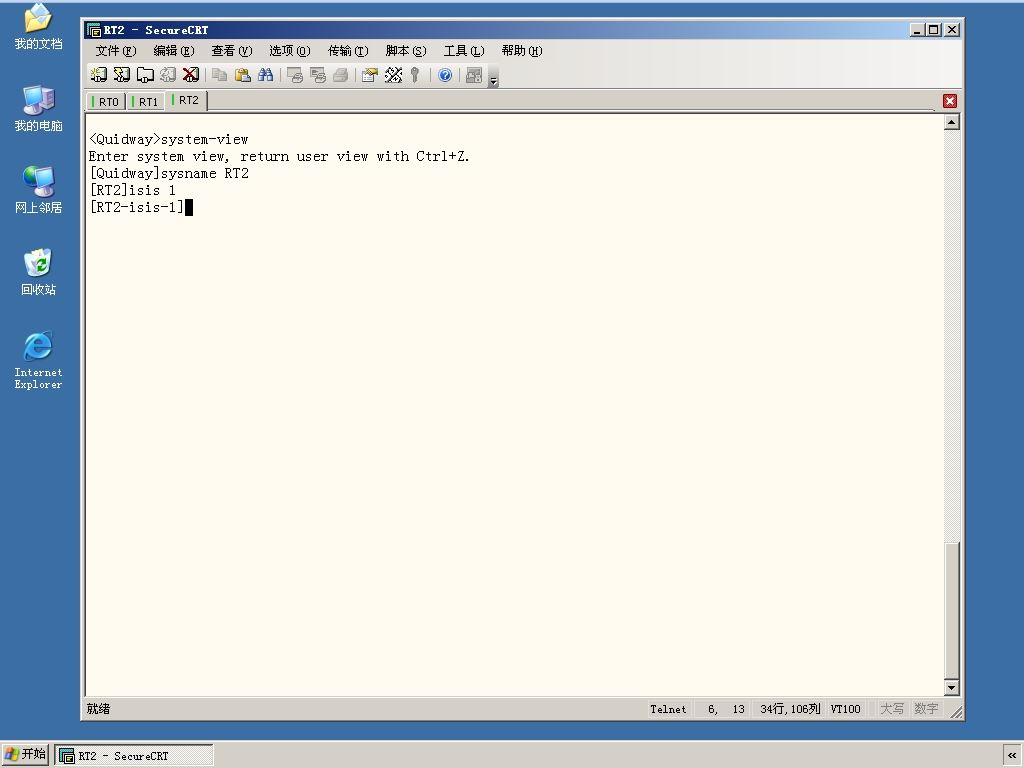Close the active tab with red X
Image resolution: width=1024 pixels, height=768 pixels.
click(950, 101)
